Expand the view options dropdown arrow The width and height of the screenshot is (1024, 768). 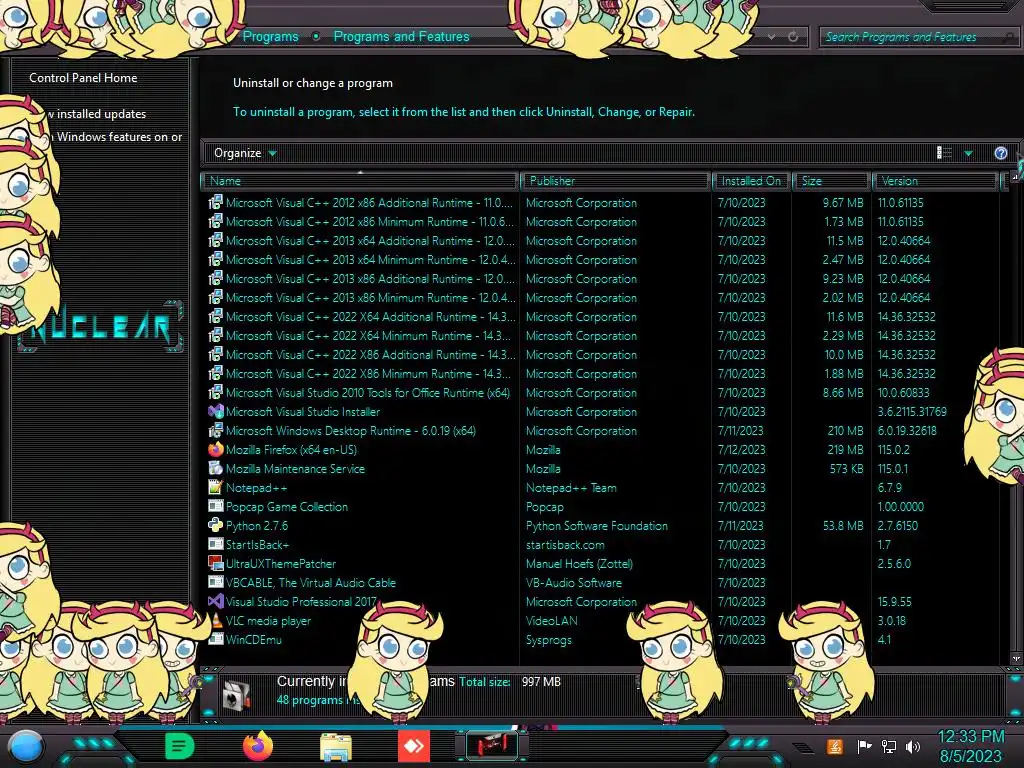(968, 153)
